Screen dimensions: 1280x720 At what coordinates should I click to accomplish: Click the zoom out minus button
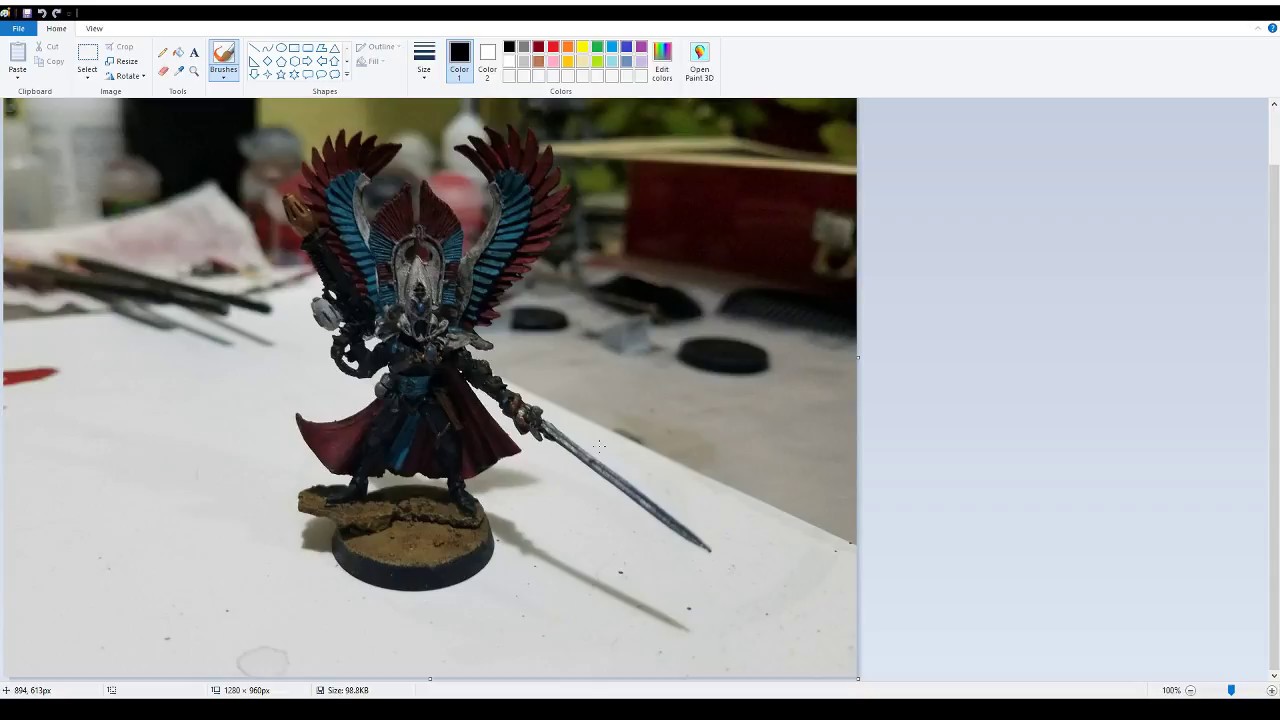coord(1190,690)
